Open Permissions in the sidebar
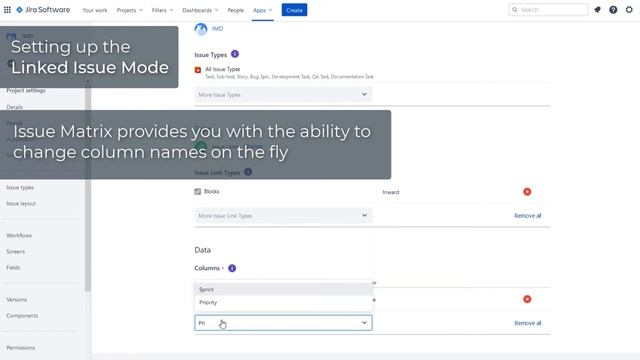 click(x=20, y=348)
